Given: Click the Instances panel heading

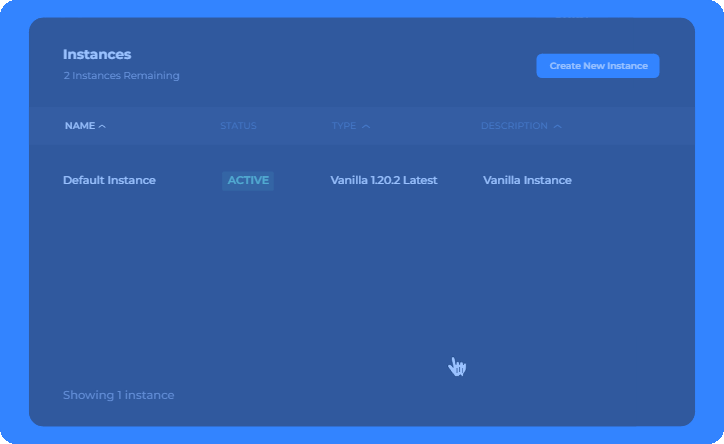Looking at the screenshot, I should coord(97,55).
